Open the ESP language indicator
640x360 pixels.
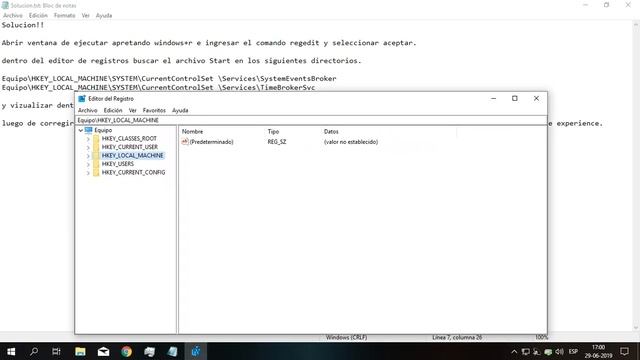coord(573,351)
